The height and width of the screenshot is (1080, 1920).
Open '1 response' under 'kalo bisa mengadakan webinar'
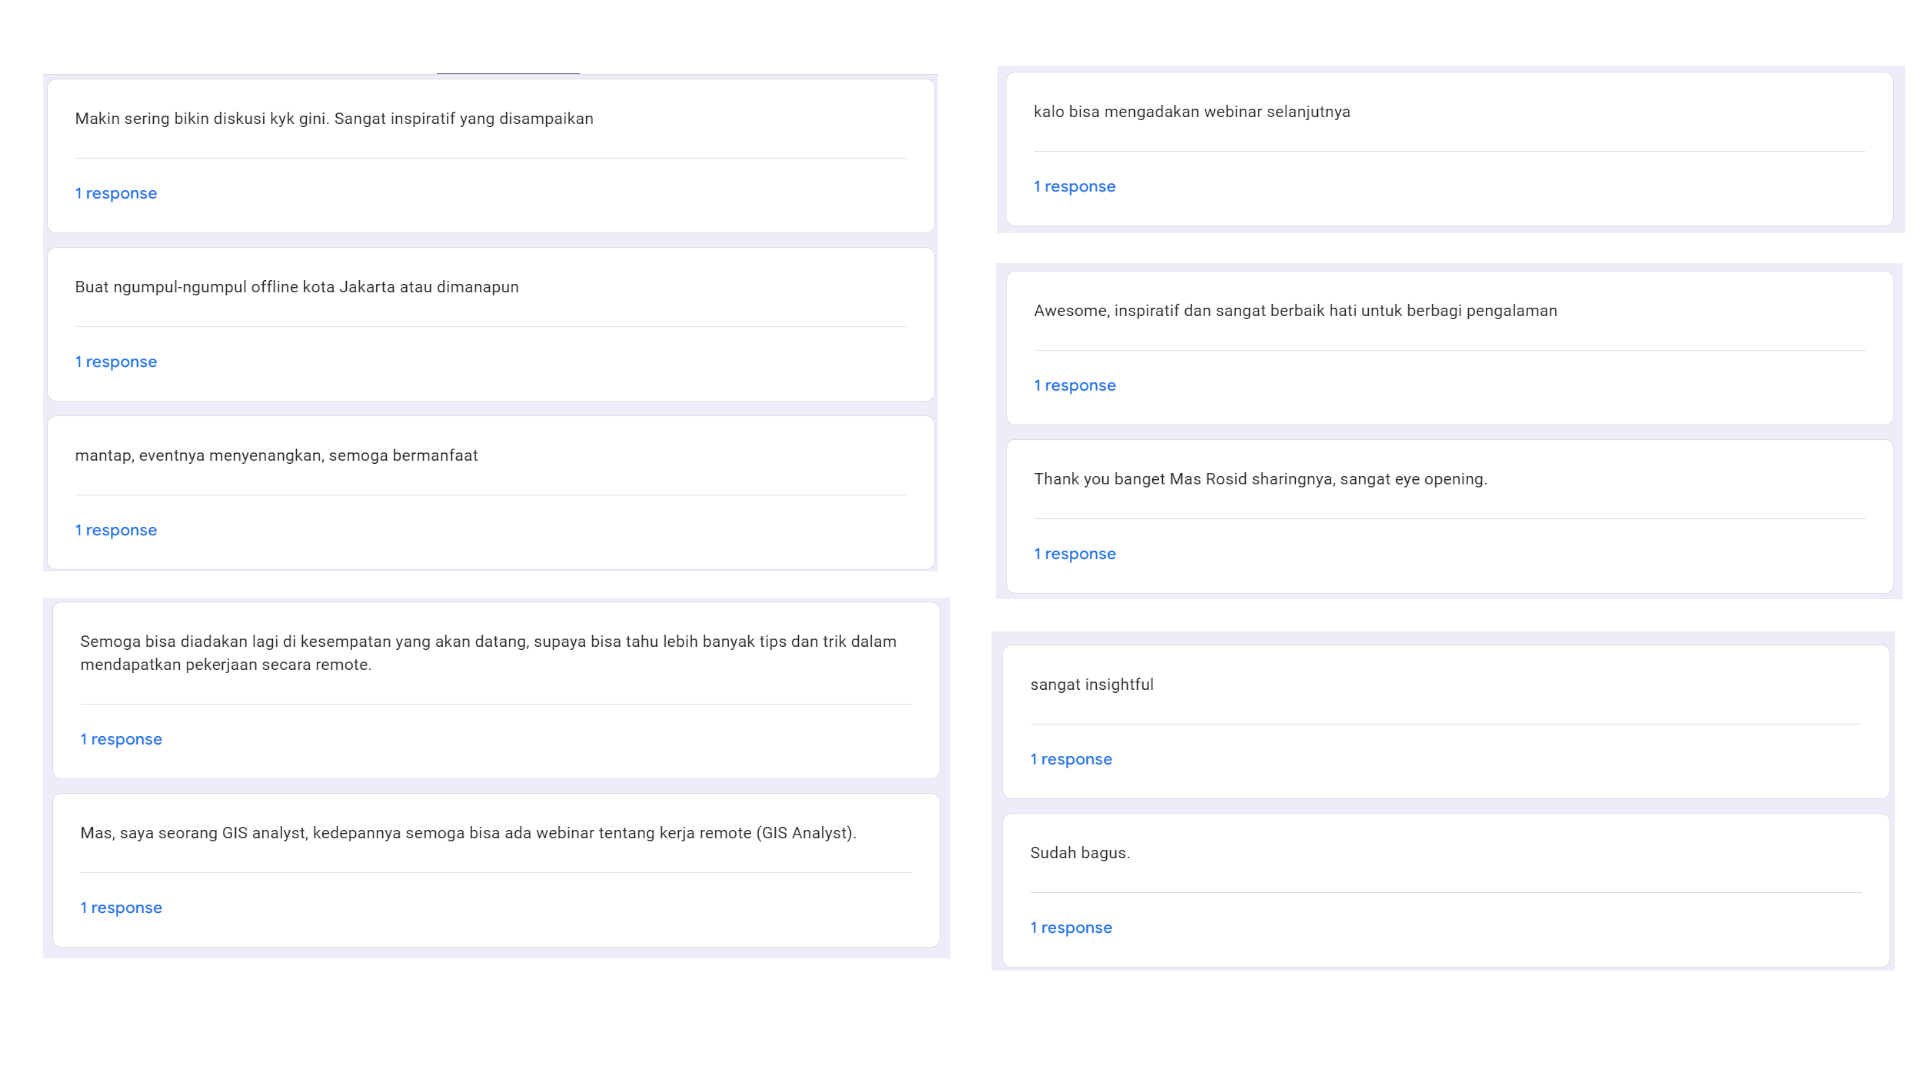[x=1075, y=186]
